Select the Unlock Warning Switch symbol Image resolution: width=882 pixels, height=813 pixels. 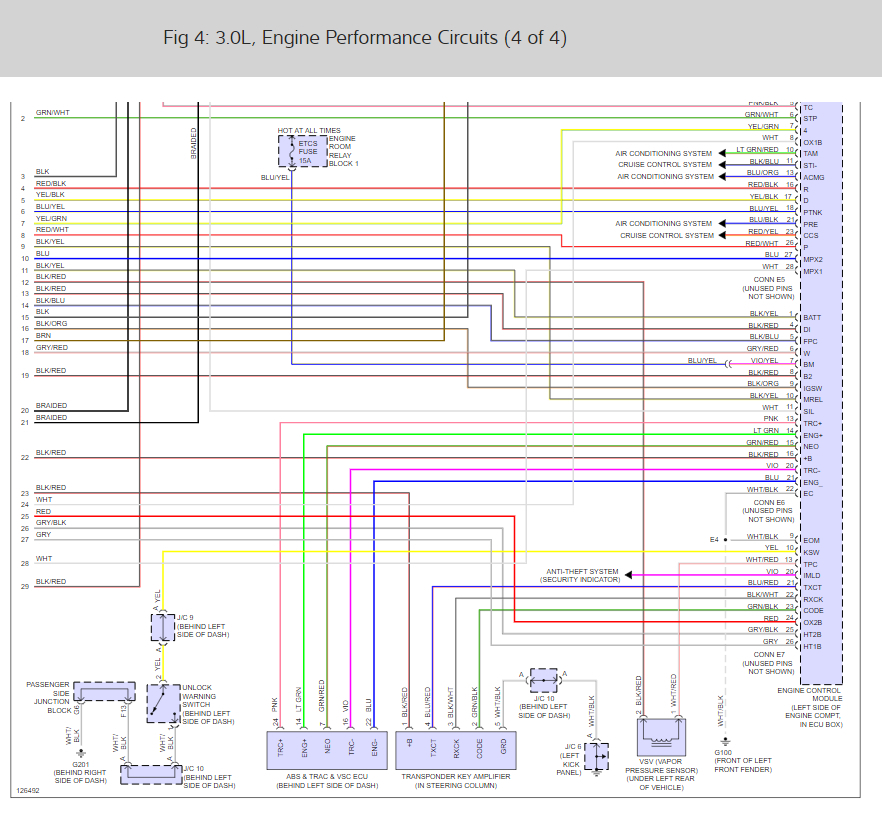coord(163,703)
